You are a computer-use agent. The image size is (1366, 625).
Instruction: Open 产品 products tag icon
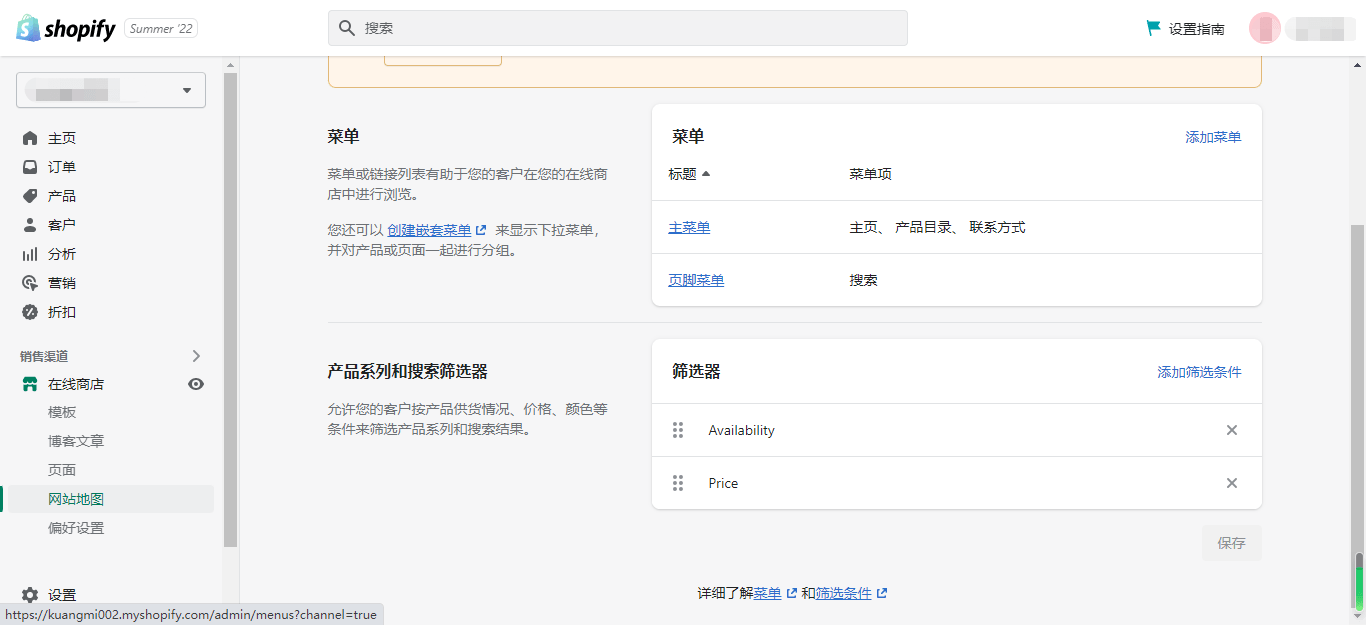click(x=30, y=196)
